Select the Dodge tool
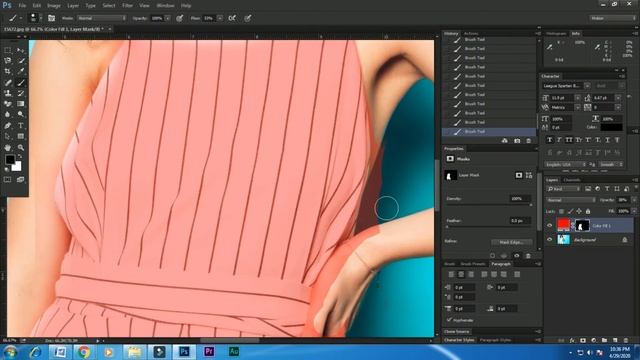 tap(21, 114)
